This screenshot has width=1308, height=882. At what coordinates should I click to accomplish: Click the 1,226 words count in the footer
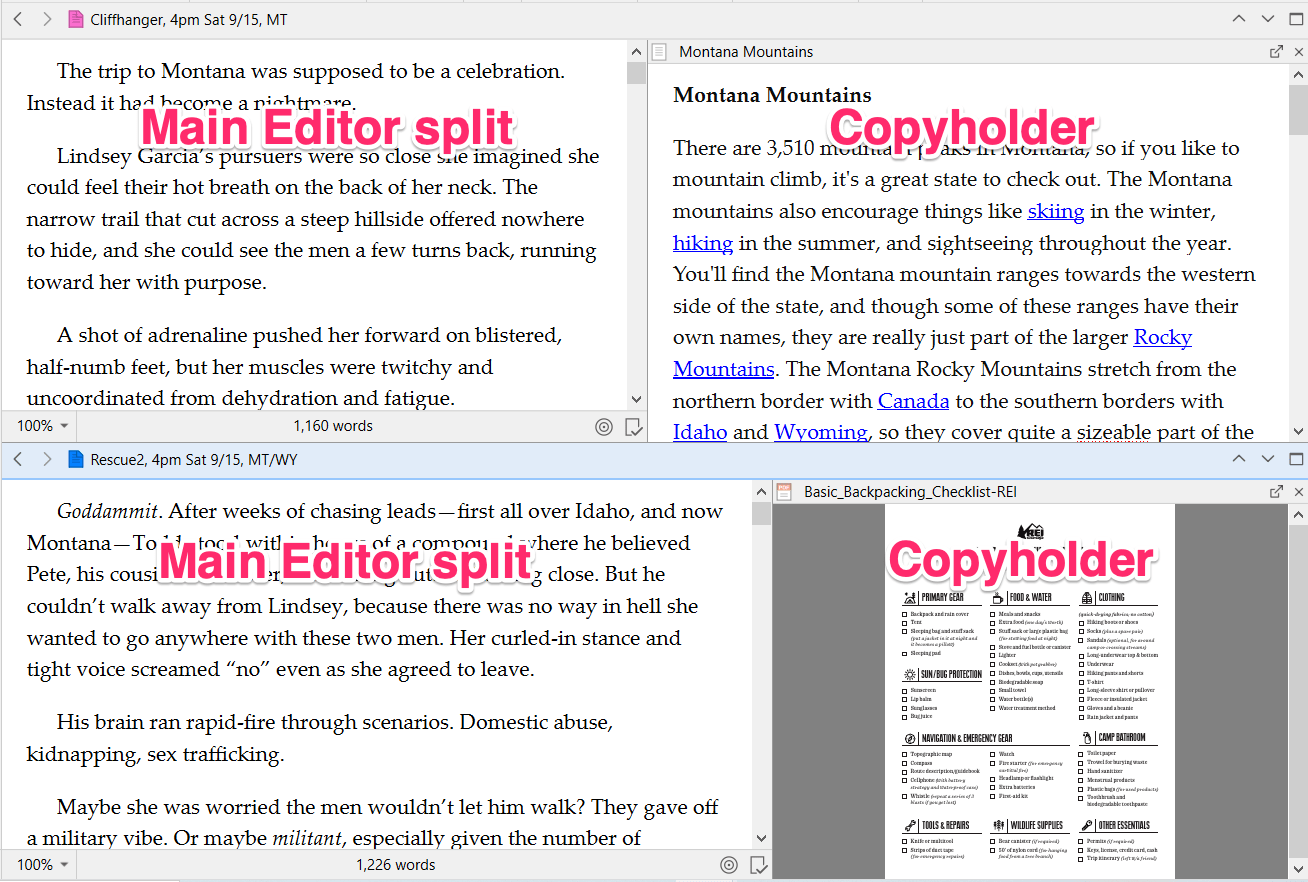click(396, 864)
